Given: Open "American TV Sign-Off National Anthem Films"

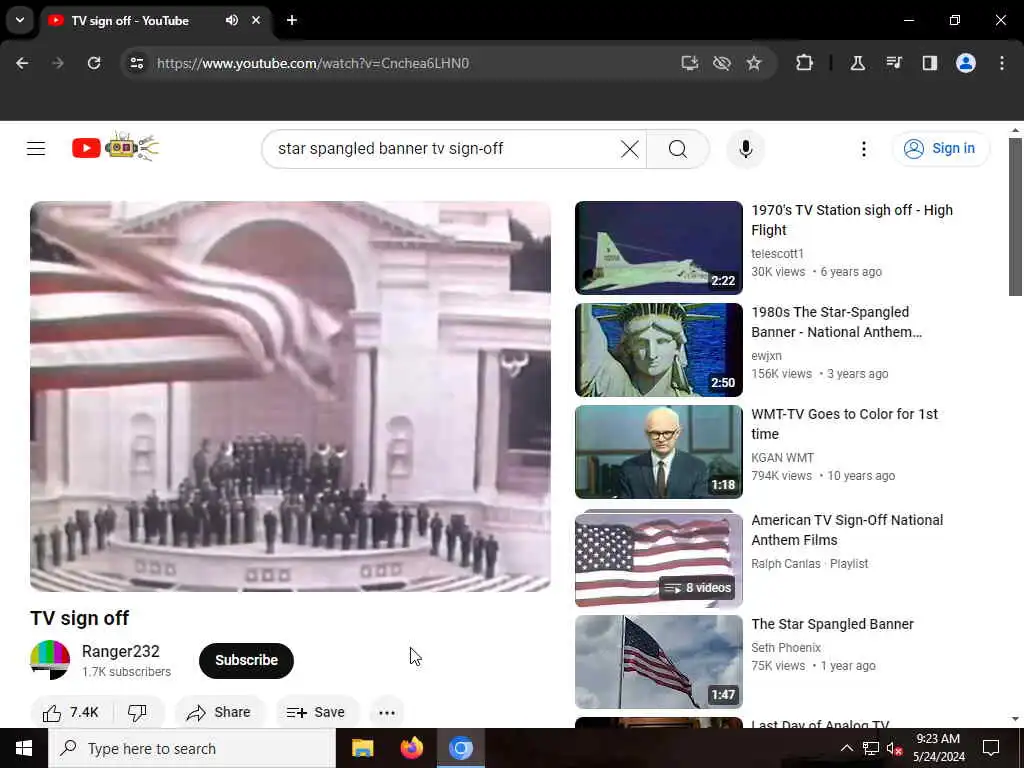Looking at the screenshot, I should click(x=847, y=530).
